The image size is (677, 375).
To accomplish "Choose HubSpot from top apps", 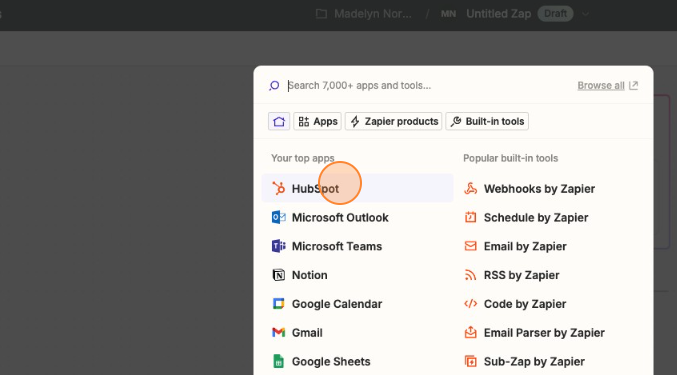I will coord(357,189).
